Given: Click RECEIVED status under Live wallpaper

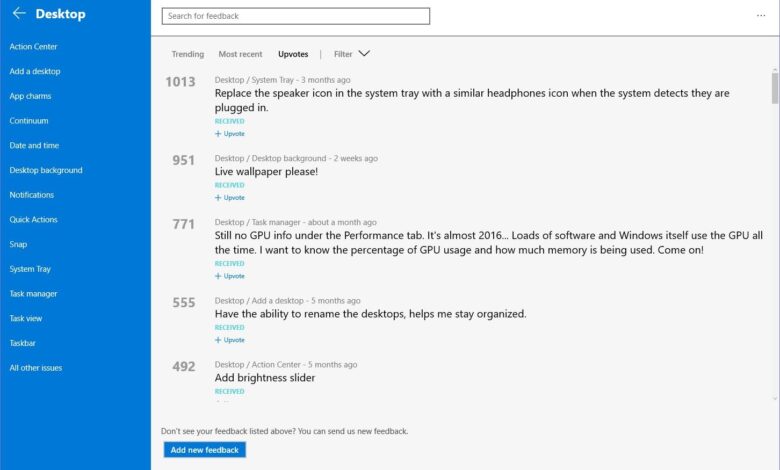Looking at the screenshot, I should (x=229, y=185).
